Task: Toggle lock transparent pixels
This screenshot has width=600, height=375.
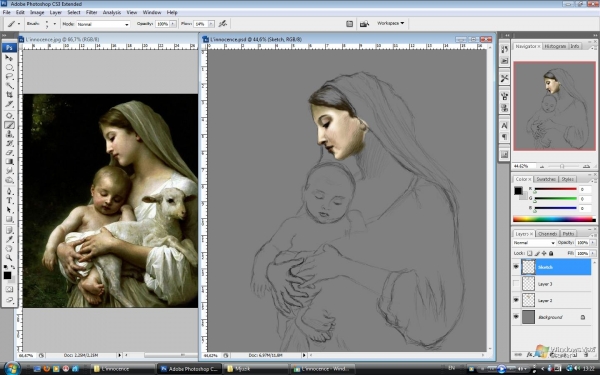Action: [530, 253]
